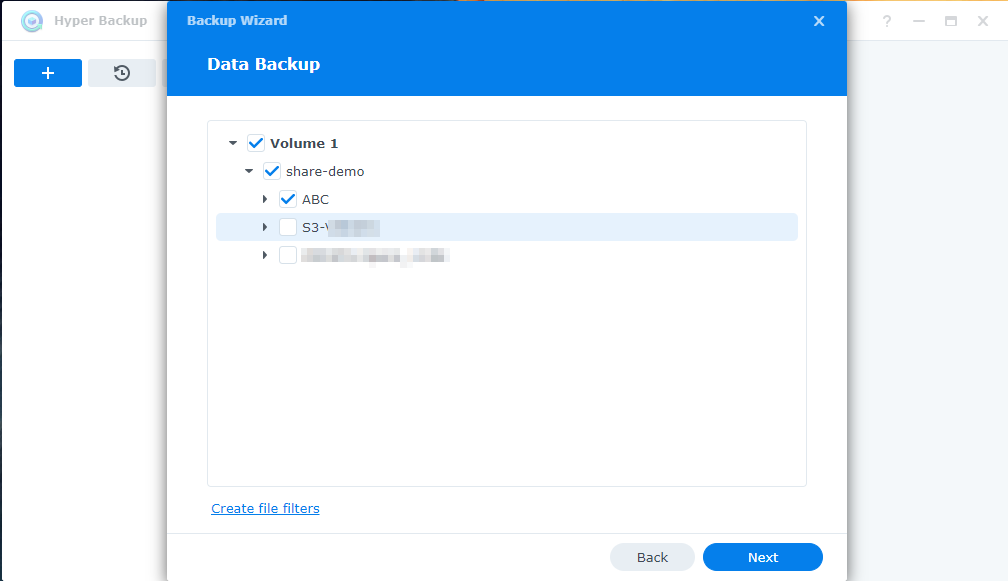The height and width of the screenshot is (581, 1008).
Task: Check the S3 folder checkbox
Action: point(288,227)
